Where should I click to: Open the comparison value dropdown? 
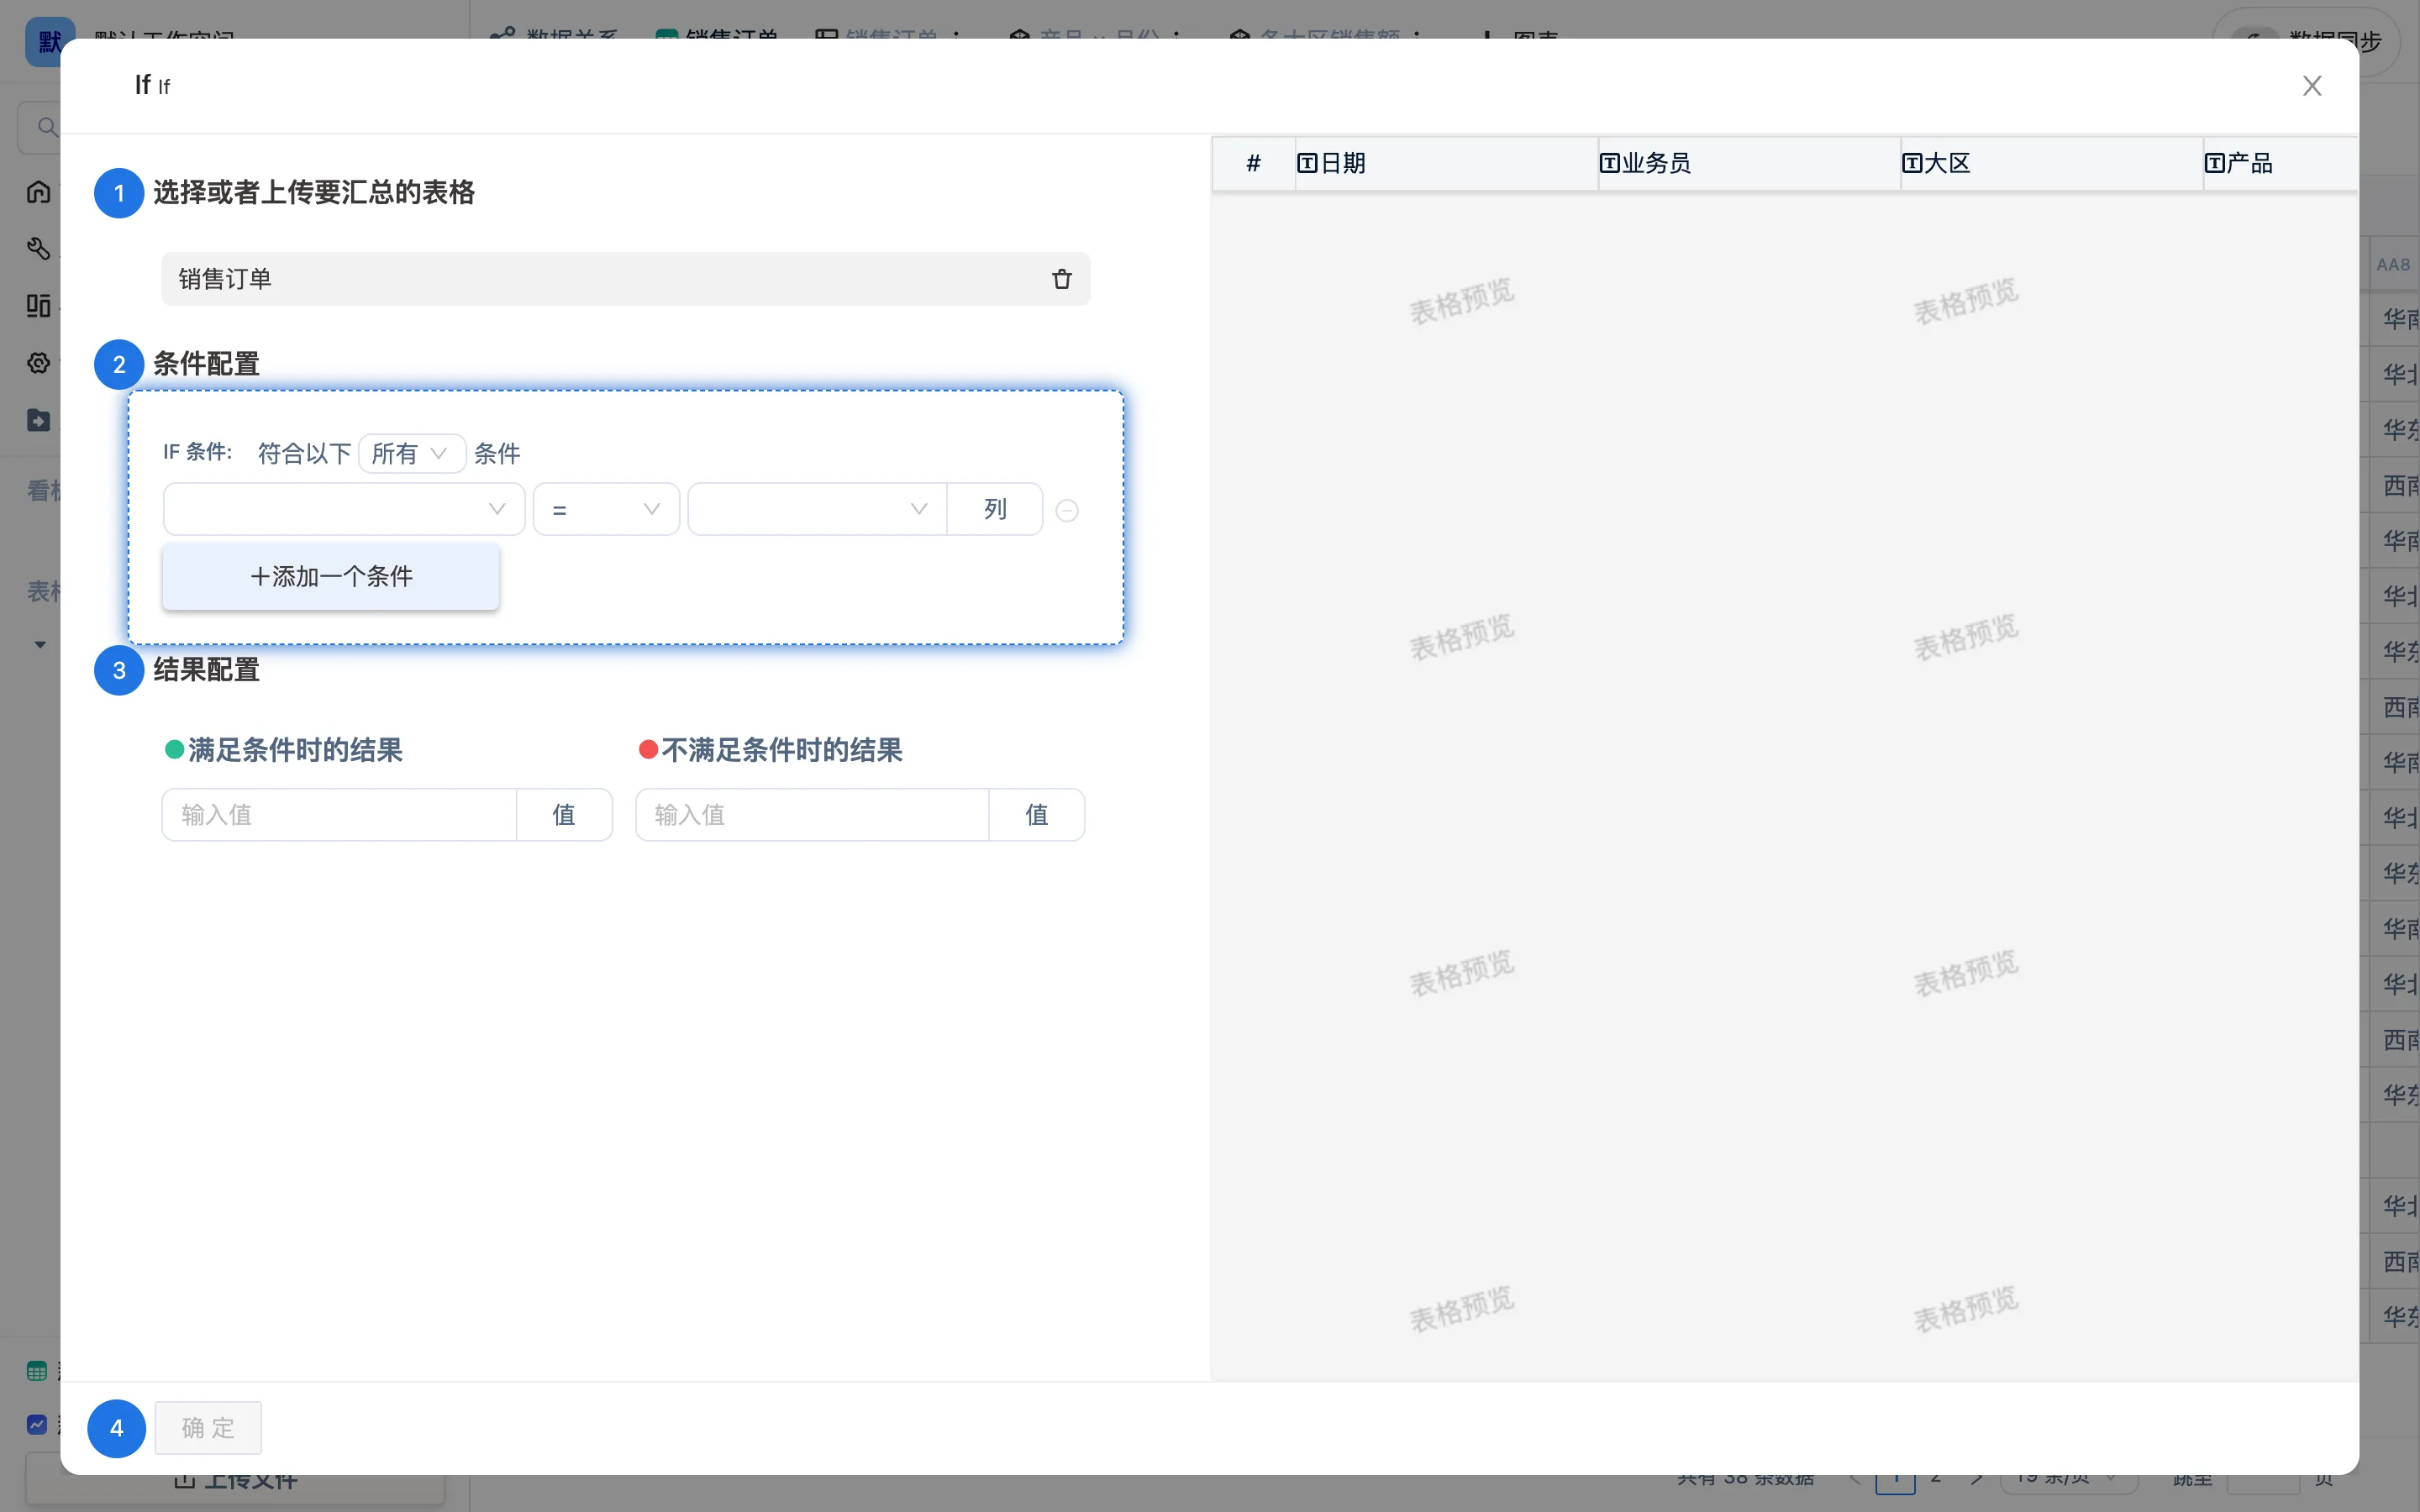(817, 509)
